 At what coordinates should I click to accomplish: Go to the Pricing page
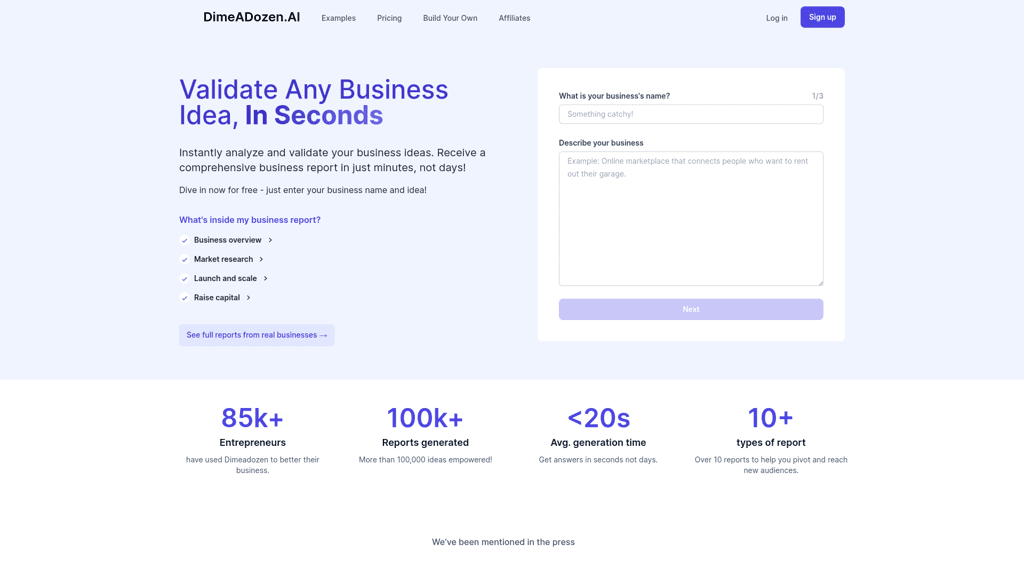click(389, 18)
